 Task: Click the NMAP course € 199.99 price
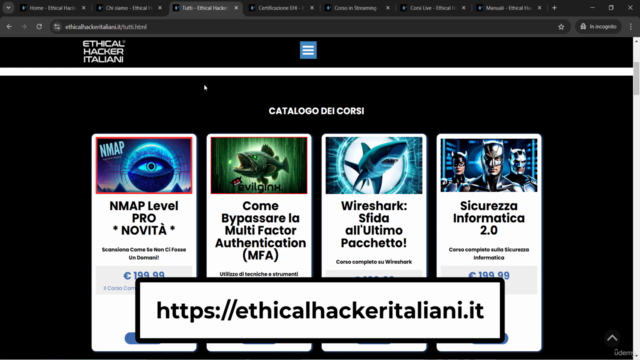[144, 276]
